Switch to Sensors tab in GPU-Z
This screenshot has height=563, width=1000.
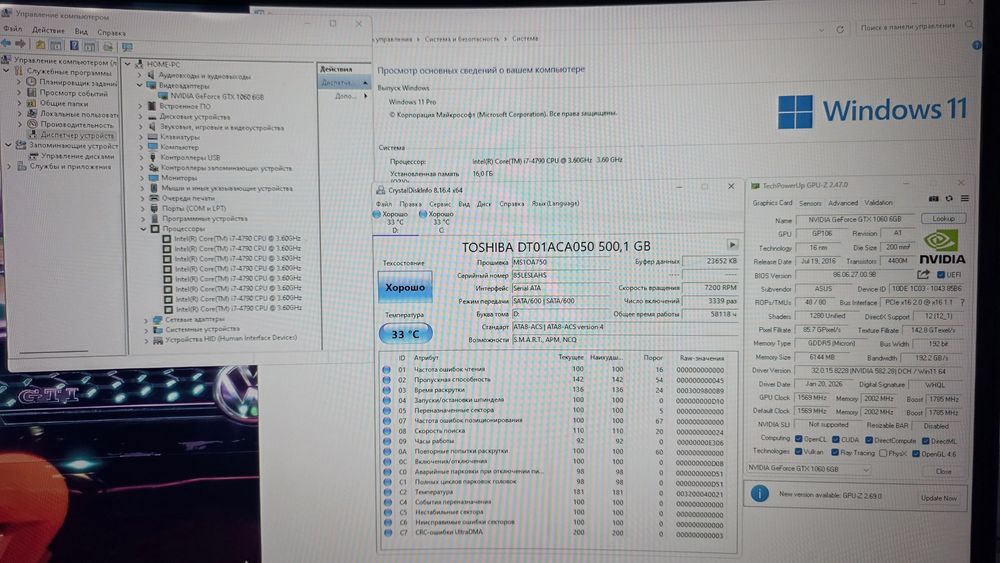point(810,203)
